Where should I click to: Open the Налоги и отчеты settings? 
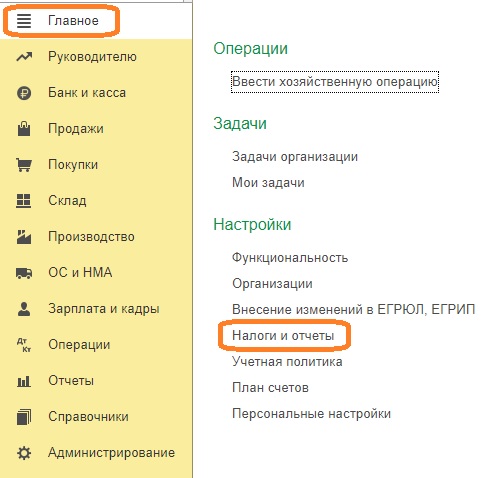pyautogui.click(x=283, y=335)
